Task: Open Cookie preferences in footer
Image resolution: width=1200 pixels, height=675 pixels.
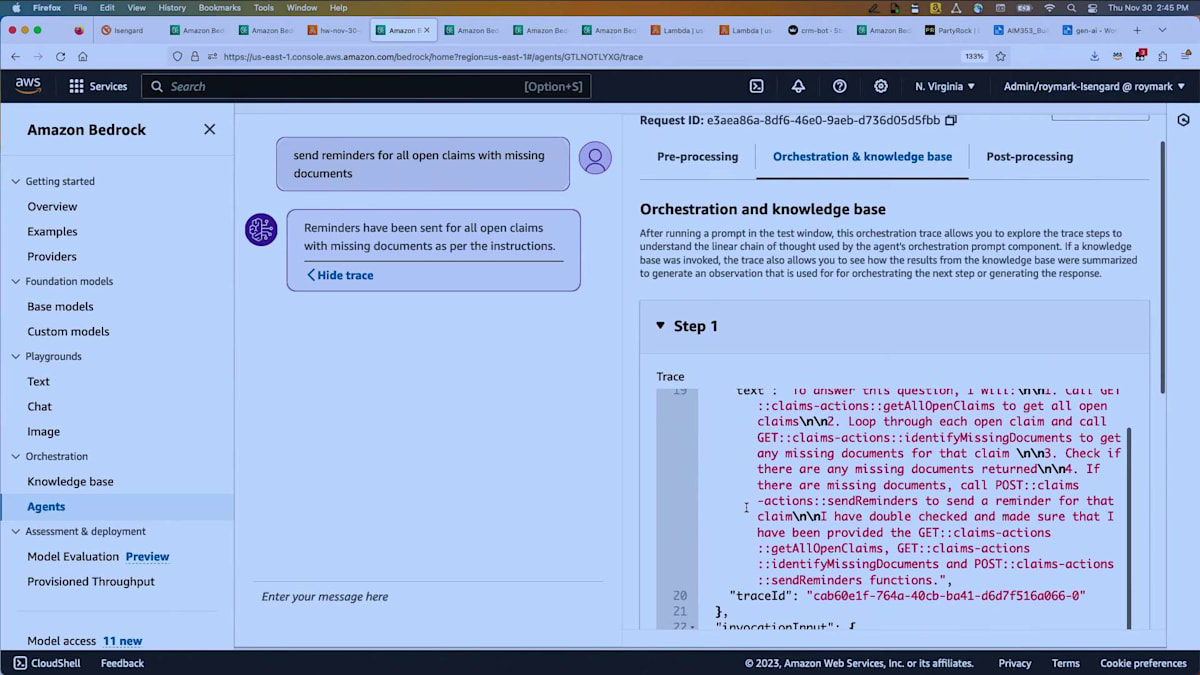Action: [x=1143, y=663]
